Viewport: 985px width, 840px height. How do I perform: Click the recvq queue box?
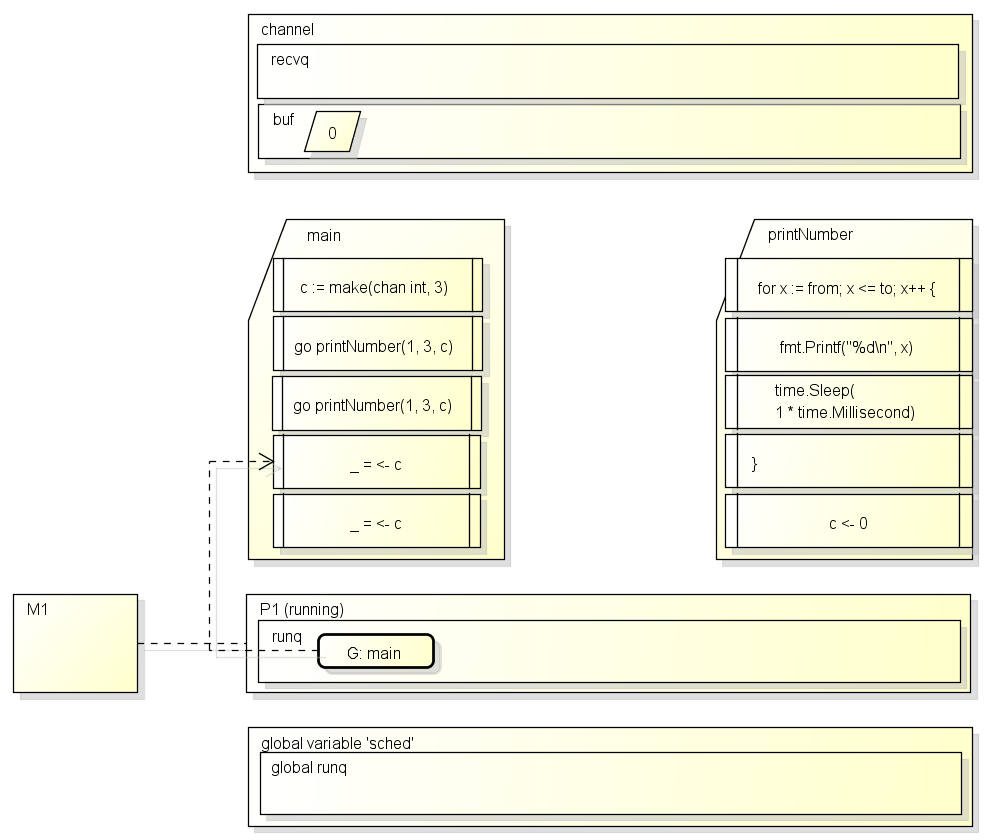(x=607, y=71)
